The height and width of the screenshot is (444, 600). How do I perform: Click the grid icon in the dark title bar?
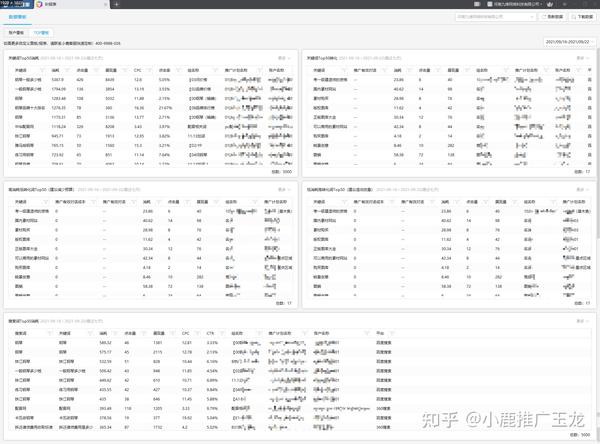tap(477, 4)
